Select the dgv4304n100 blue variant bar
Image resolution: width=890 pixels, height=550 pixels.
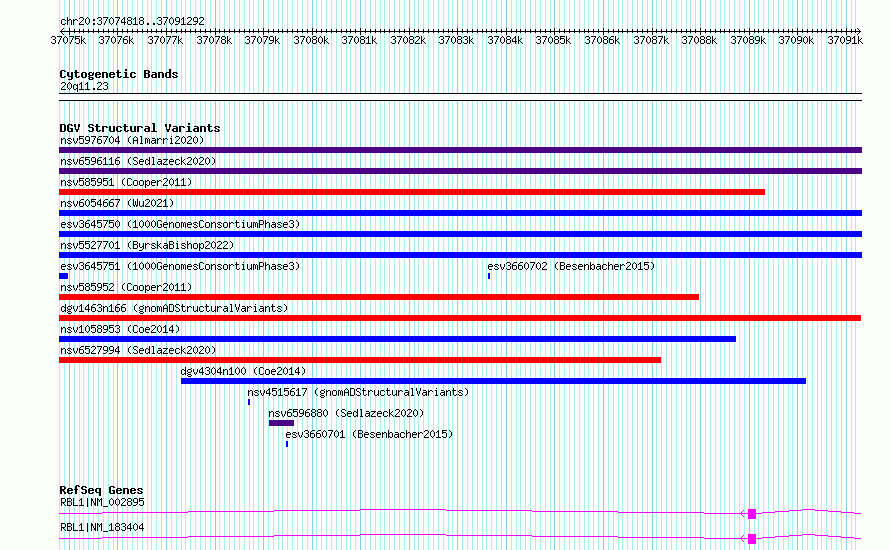(493, 381)
